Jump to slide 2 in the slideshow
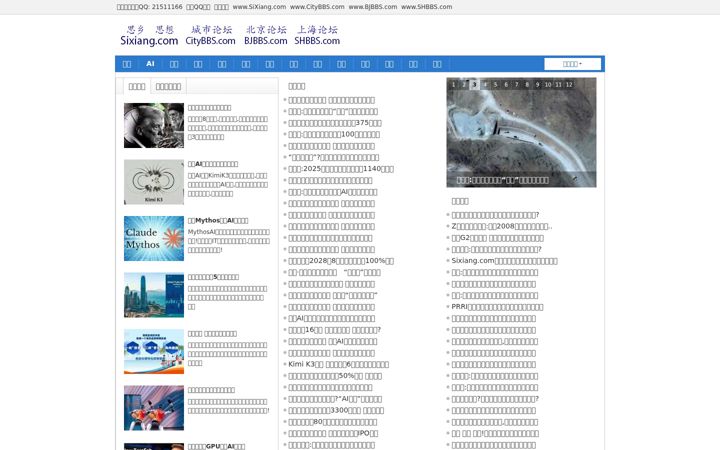Viewport: 720px width, 450px height. (x=464, y=84)
